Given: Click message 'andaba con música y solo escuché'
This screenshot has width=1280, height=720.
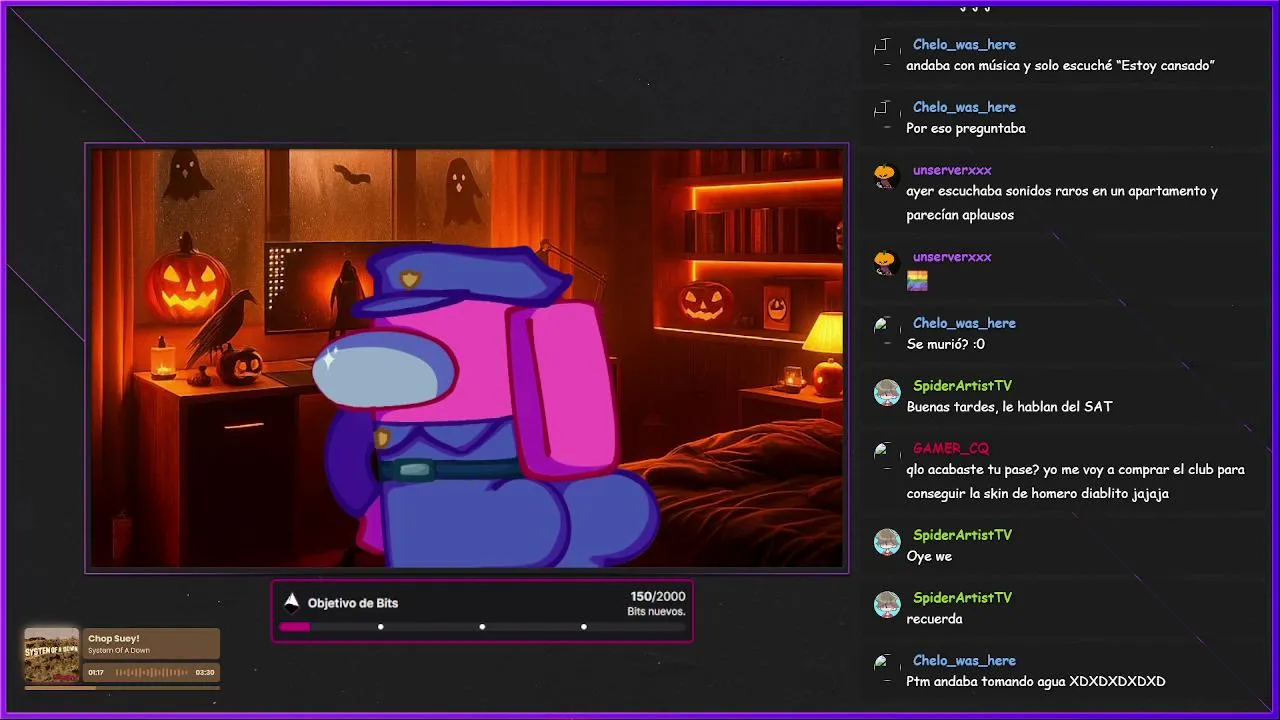Looking at the screenshot, I should point(1060,66).
